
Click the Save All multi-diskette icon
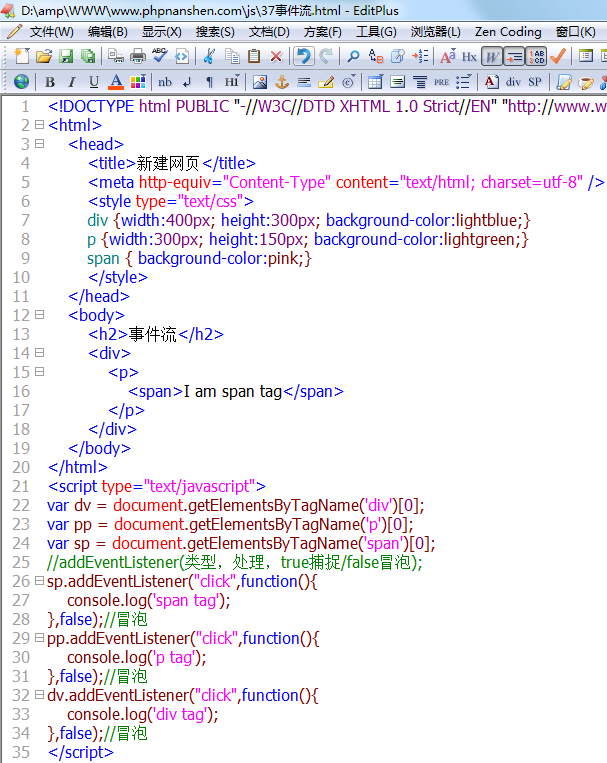88,56
